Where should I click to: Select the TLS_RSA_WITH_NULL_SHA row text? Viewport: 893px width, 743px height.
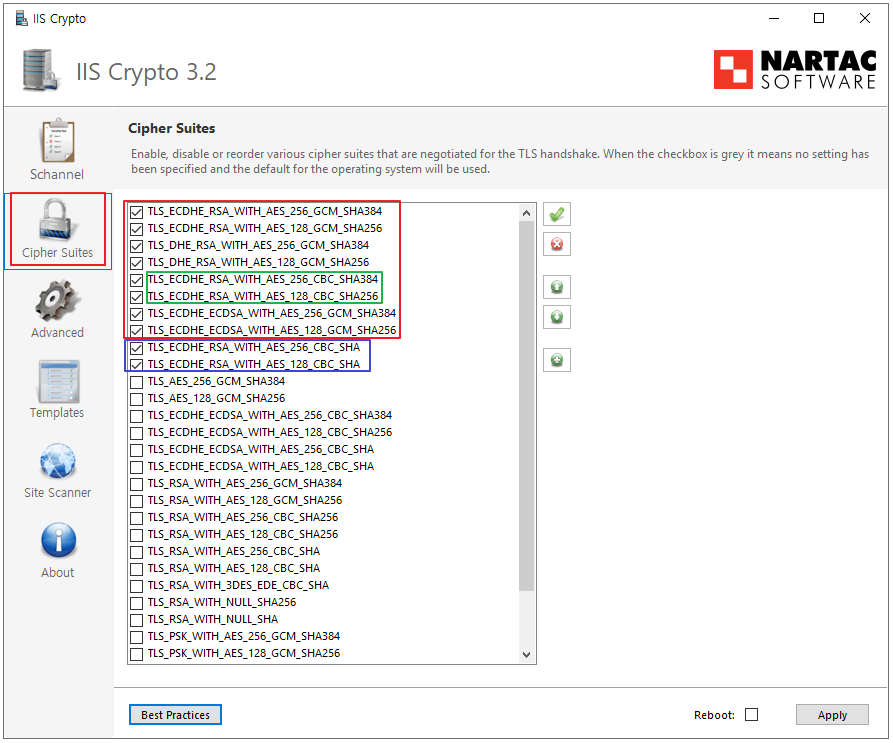[x=213, y=619]
